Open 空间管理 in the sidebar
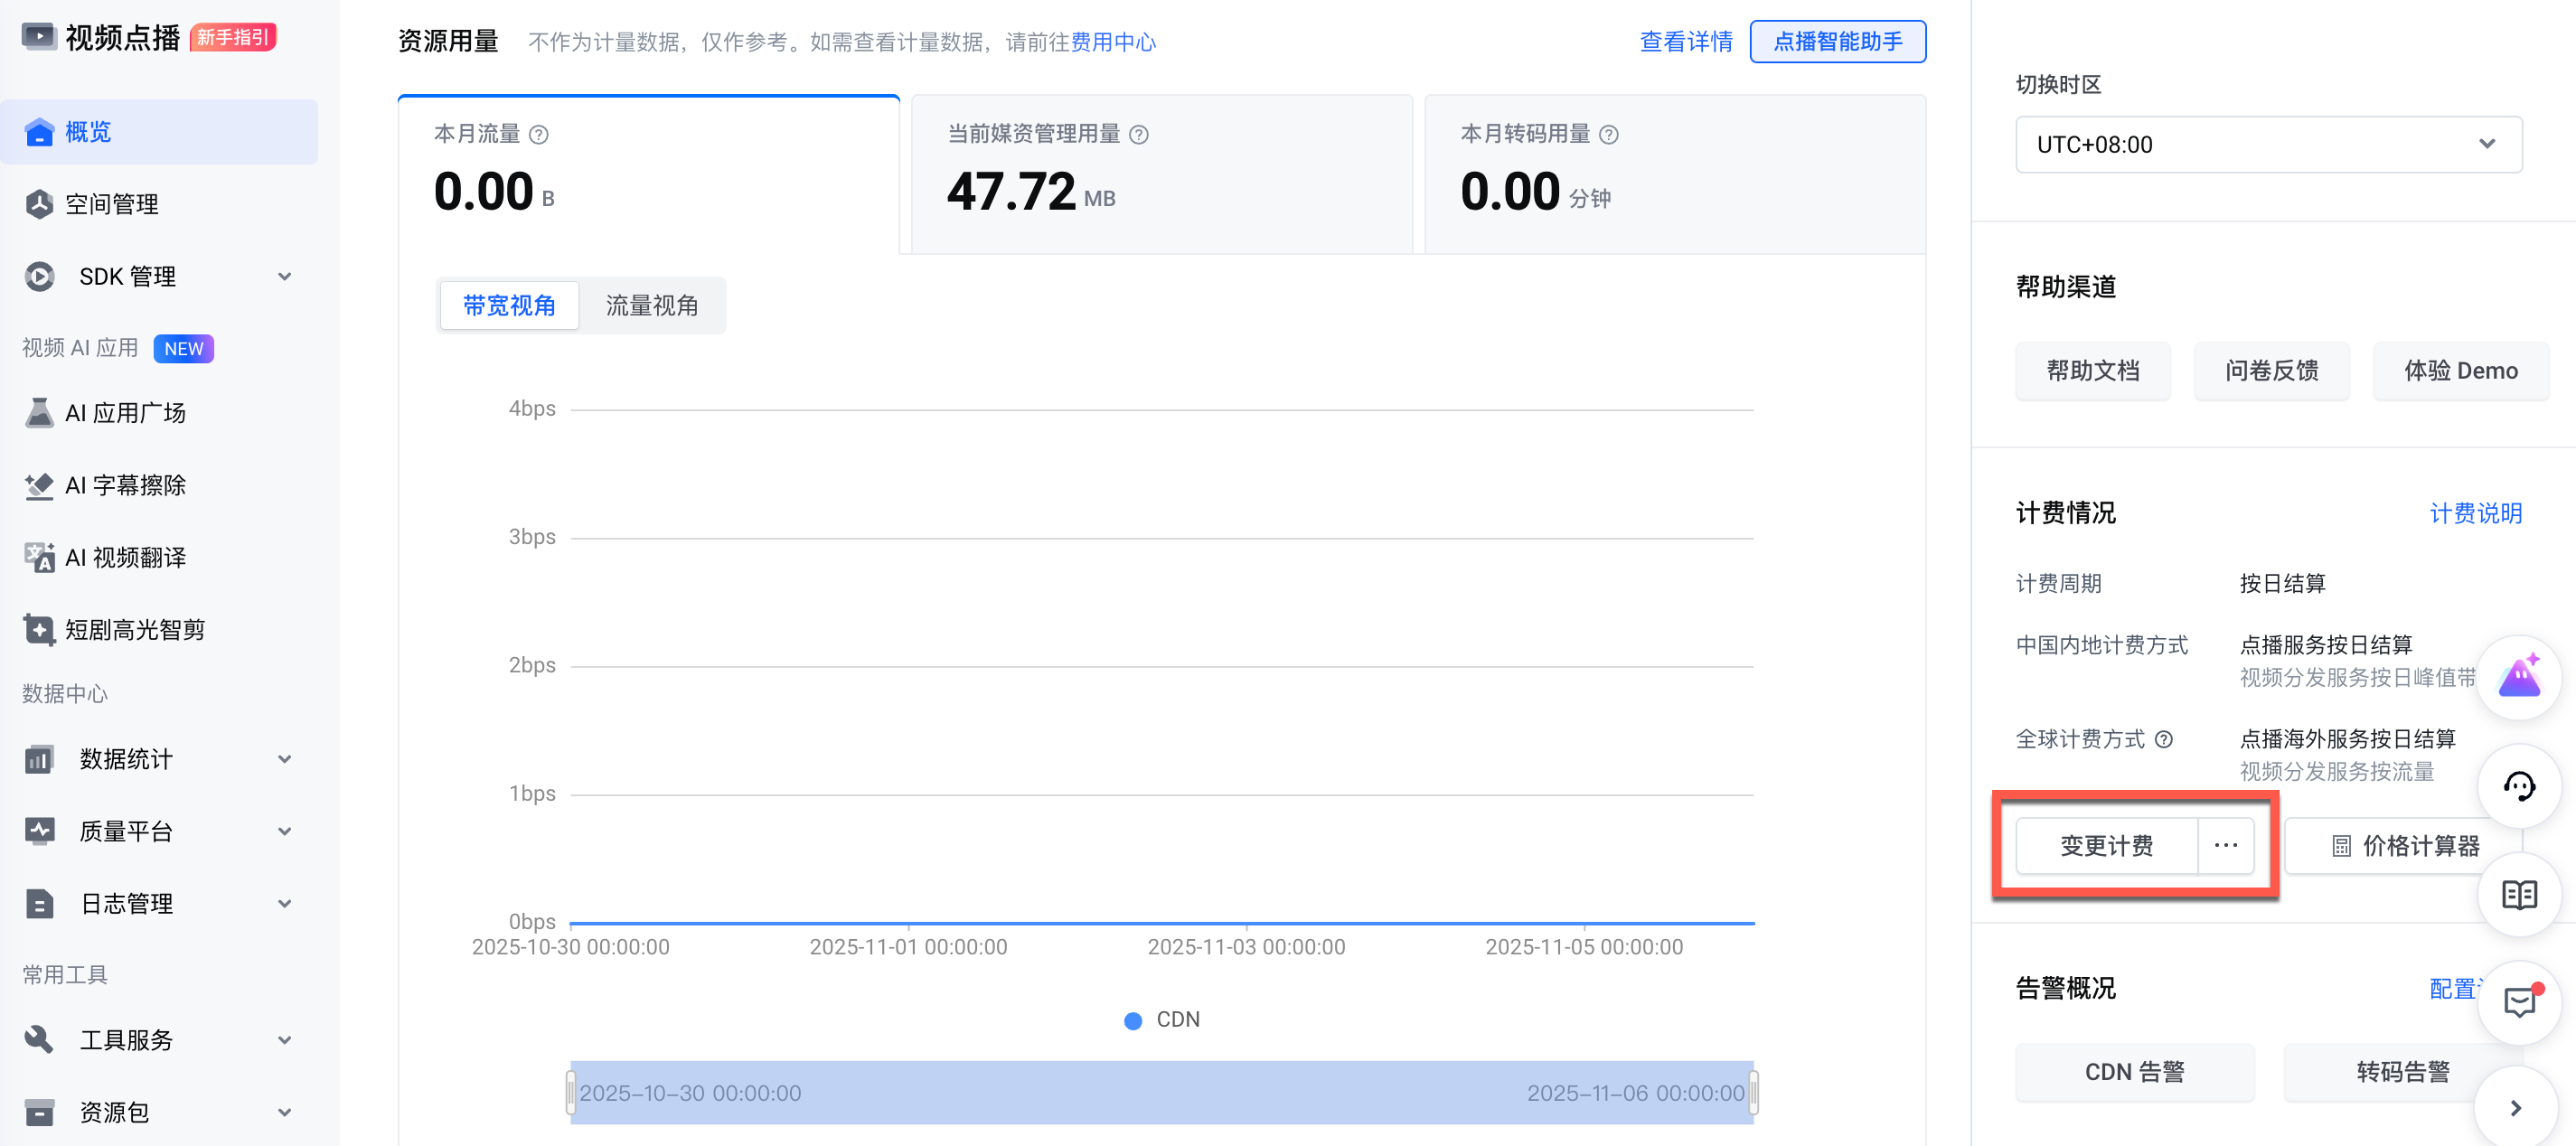Viewport: 2576px width, 1146px height. click(112, 205)
